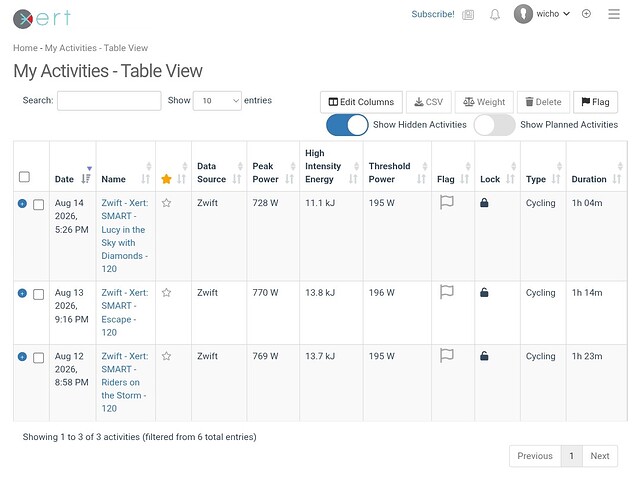Click the Delete button
This screenshot has height=500, width=641.
pyautogui.click(x=543, y=102)
